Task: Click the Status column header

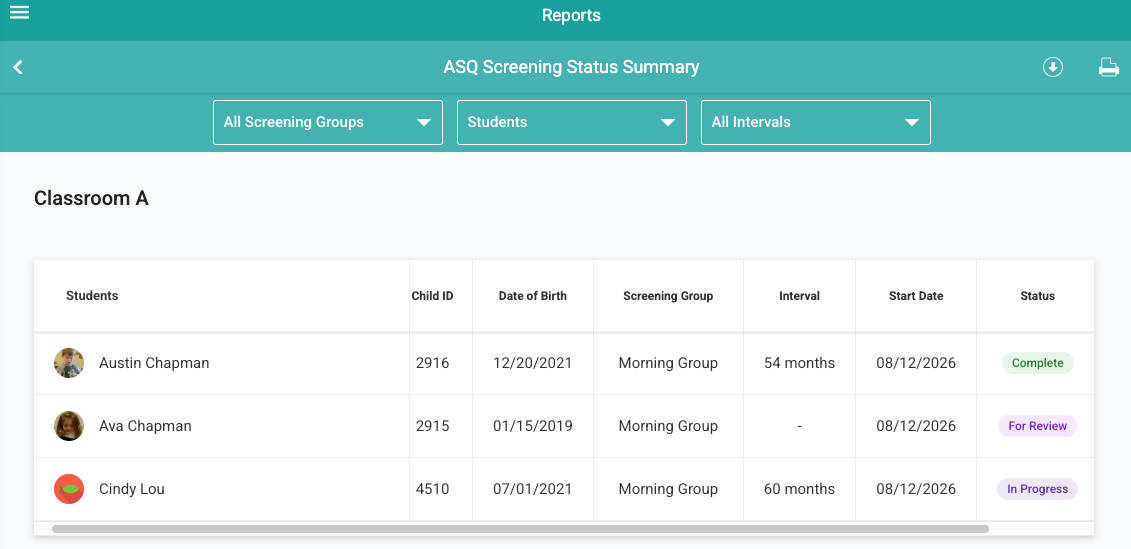Action: [1037, 296]
